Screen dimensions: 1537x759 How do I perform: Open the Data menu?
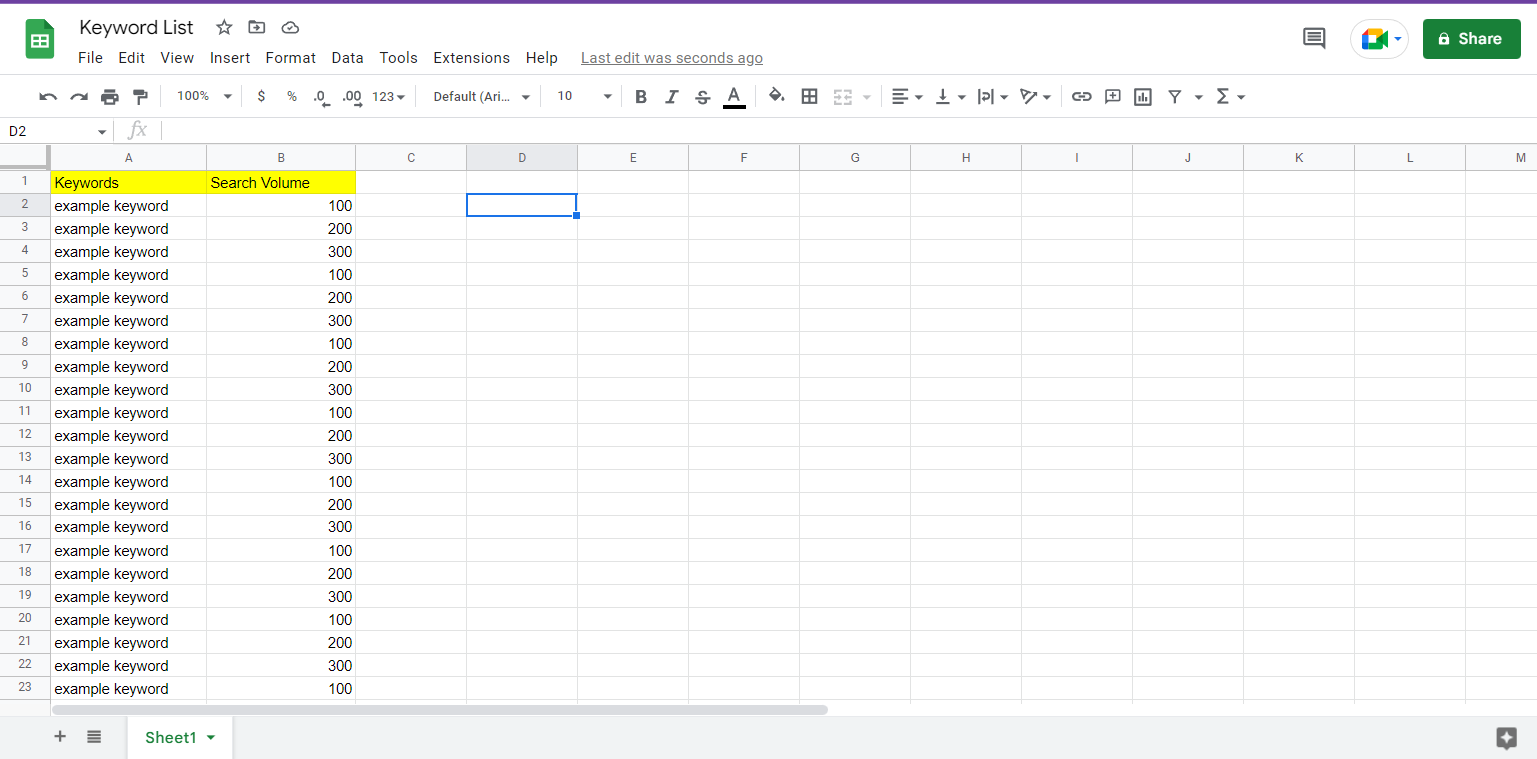click(347, 58)
